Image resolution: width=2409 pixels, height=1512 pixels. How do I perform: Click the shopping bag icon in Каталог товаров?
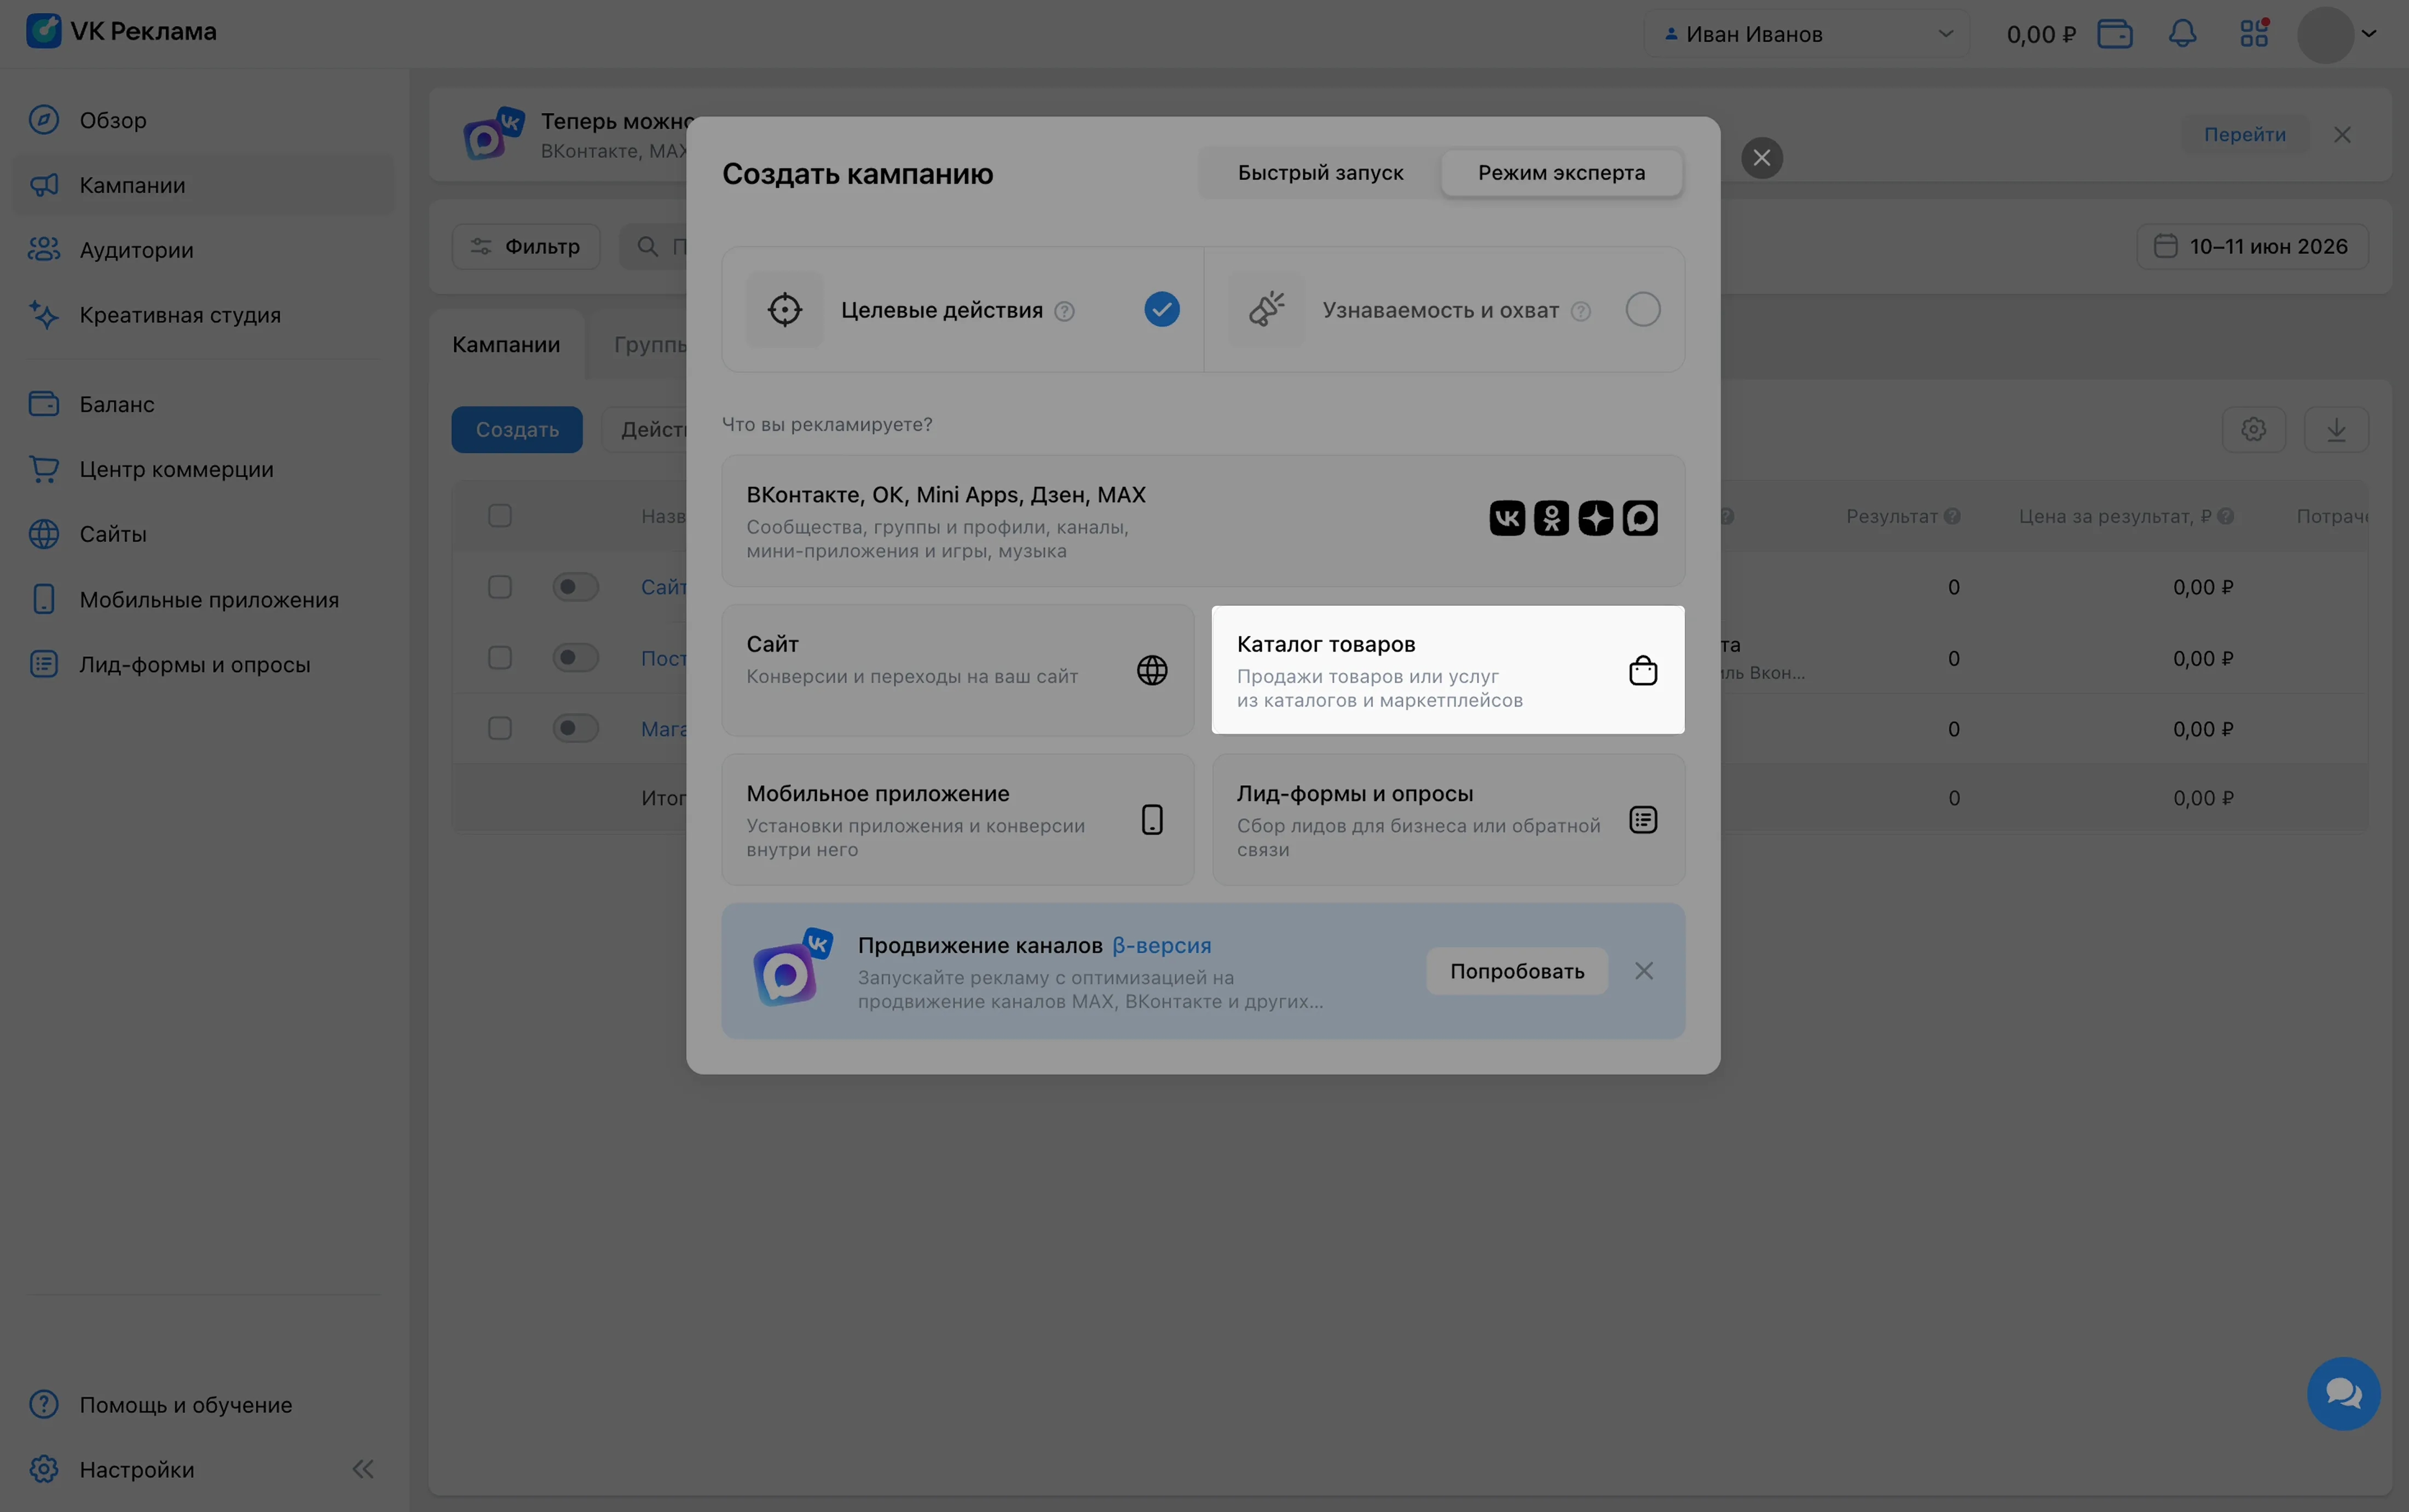[x=1643, y=670]
